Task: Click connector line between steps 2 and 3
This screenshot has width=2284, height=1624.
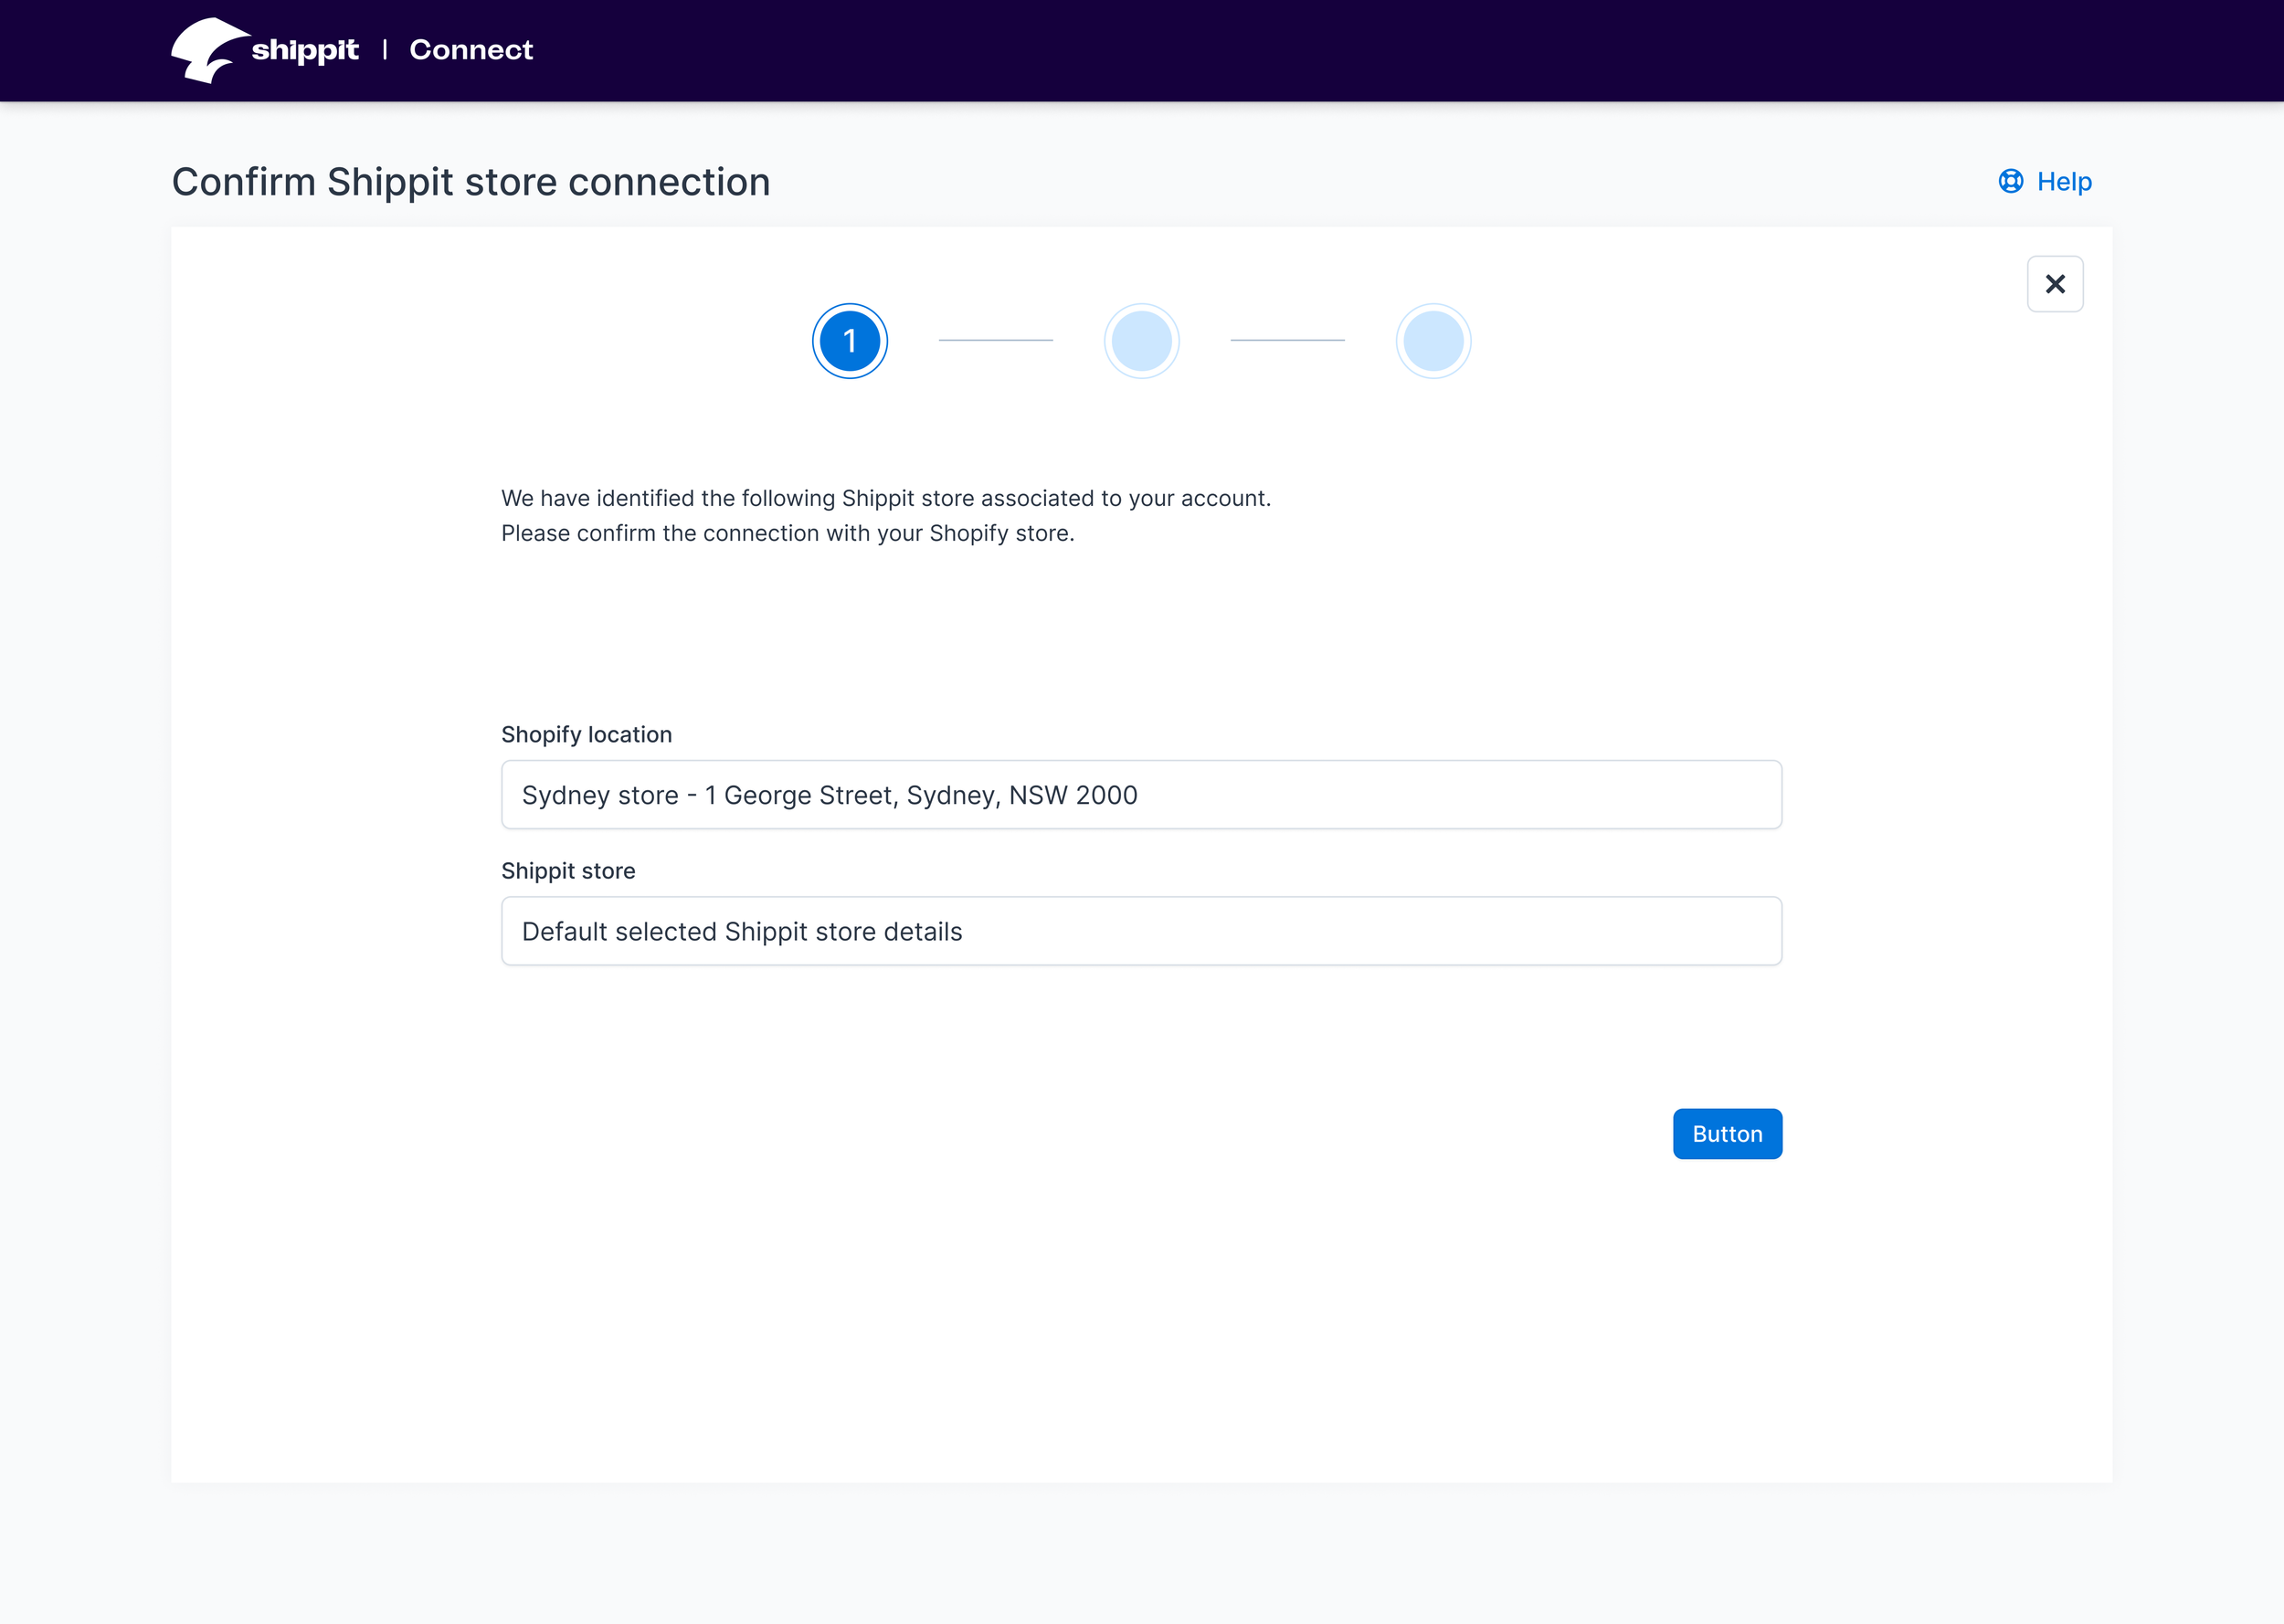Action: (x=1287, y=340)
